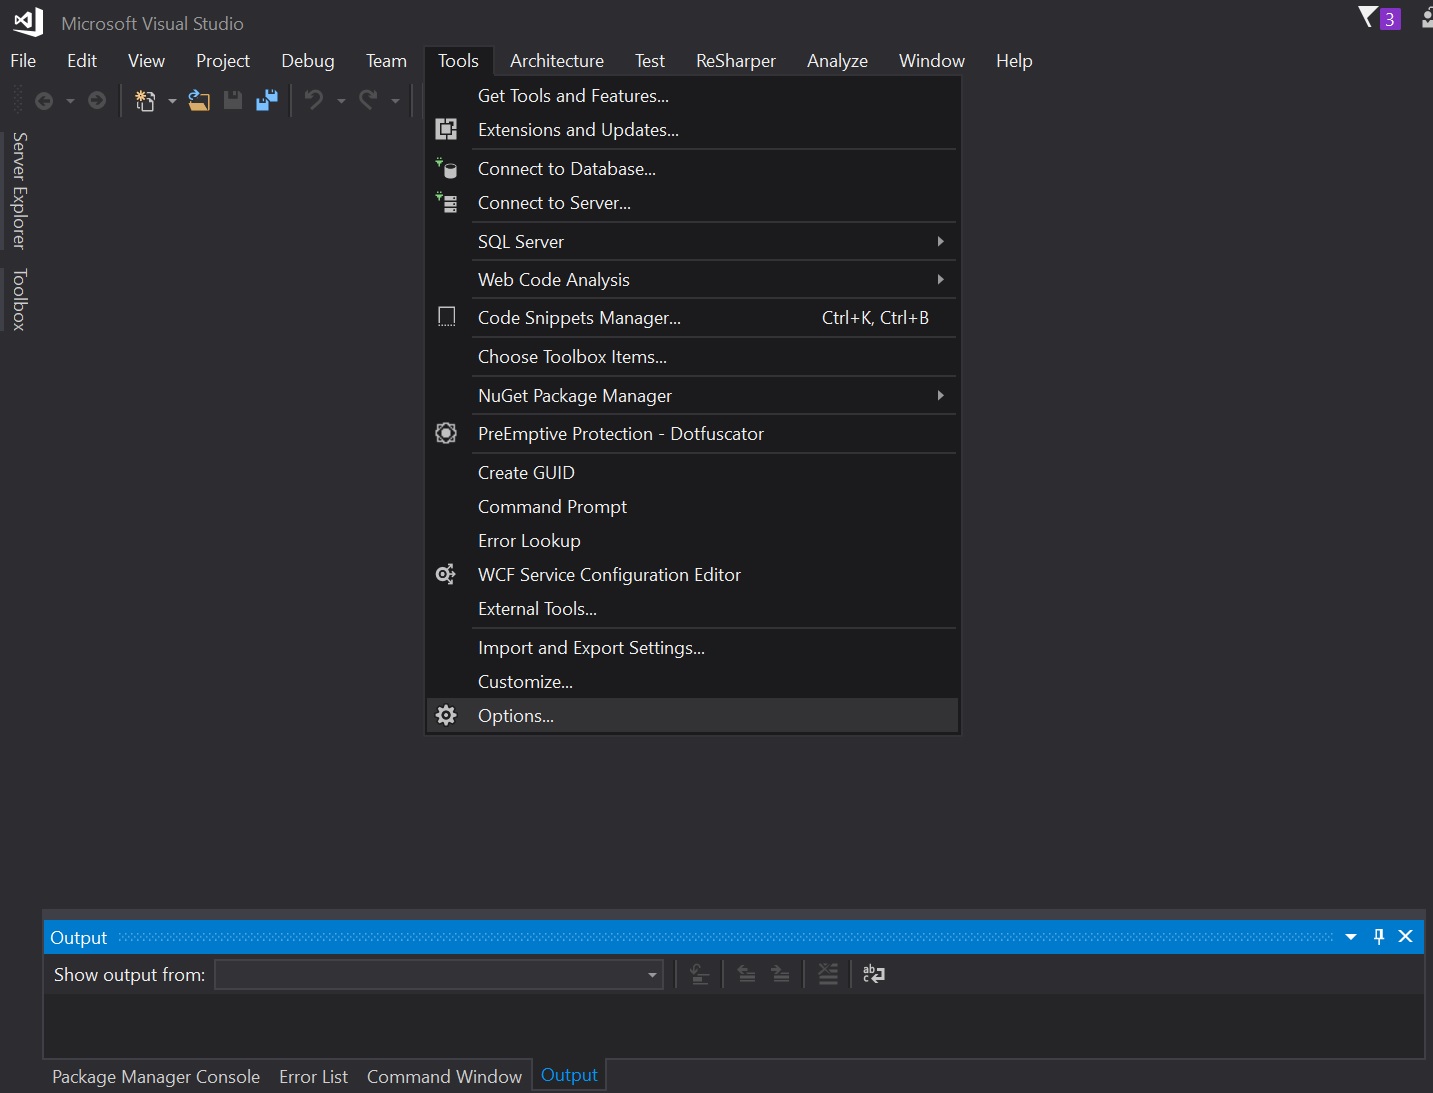The width and height of the screenshot is (1433, 1093).
Task: Switch to the Error List tab
Action: [313, 1076]
